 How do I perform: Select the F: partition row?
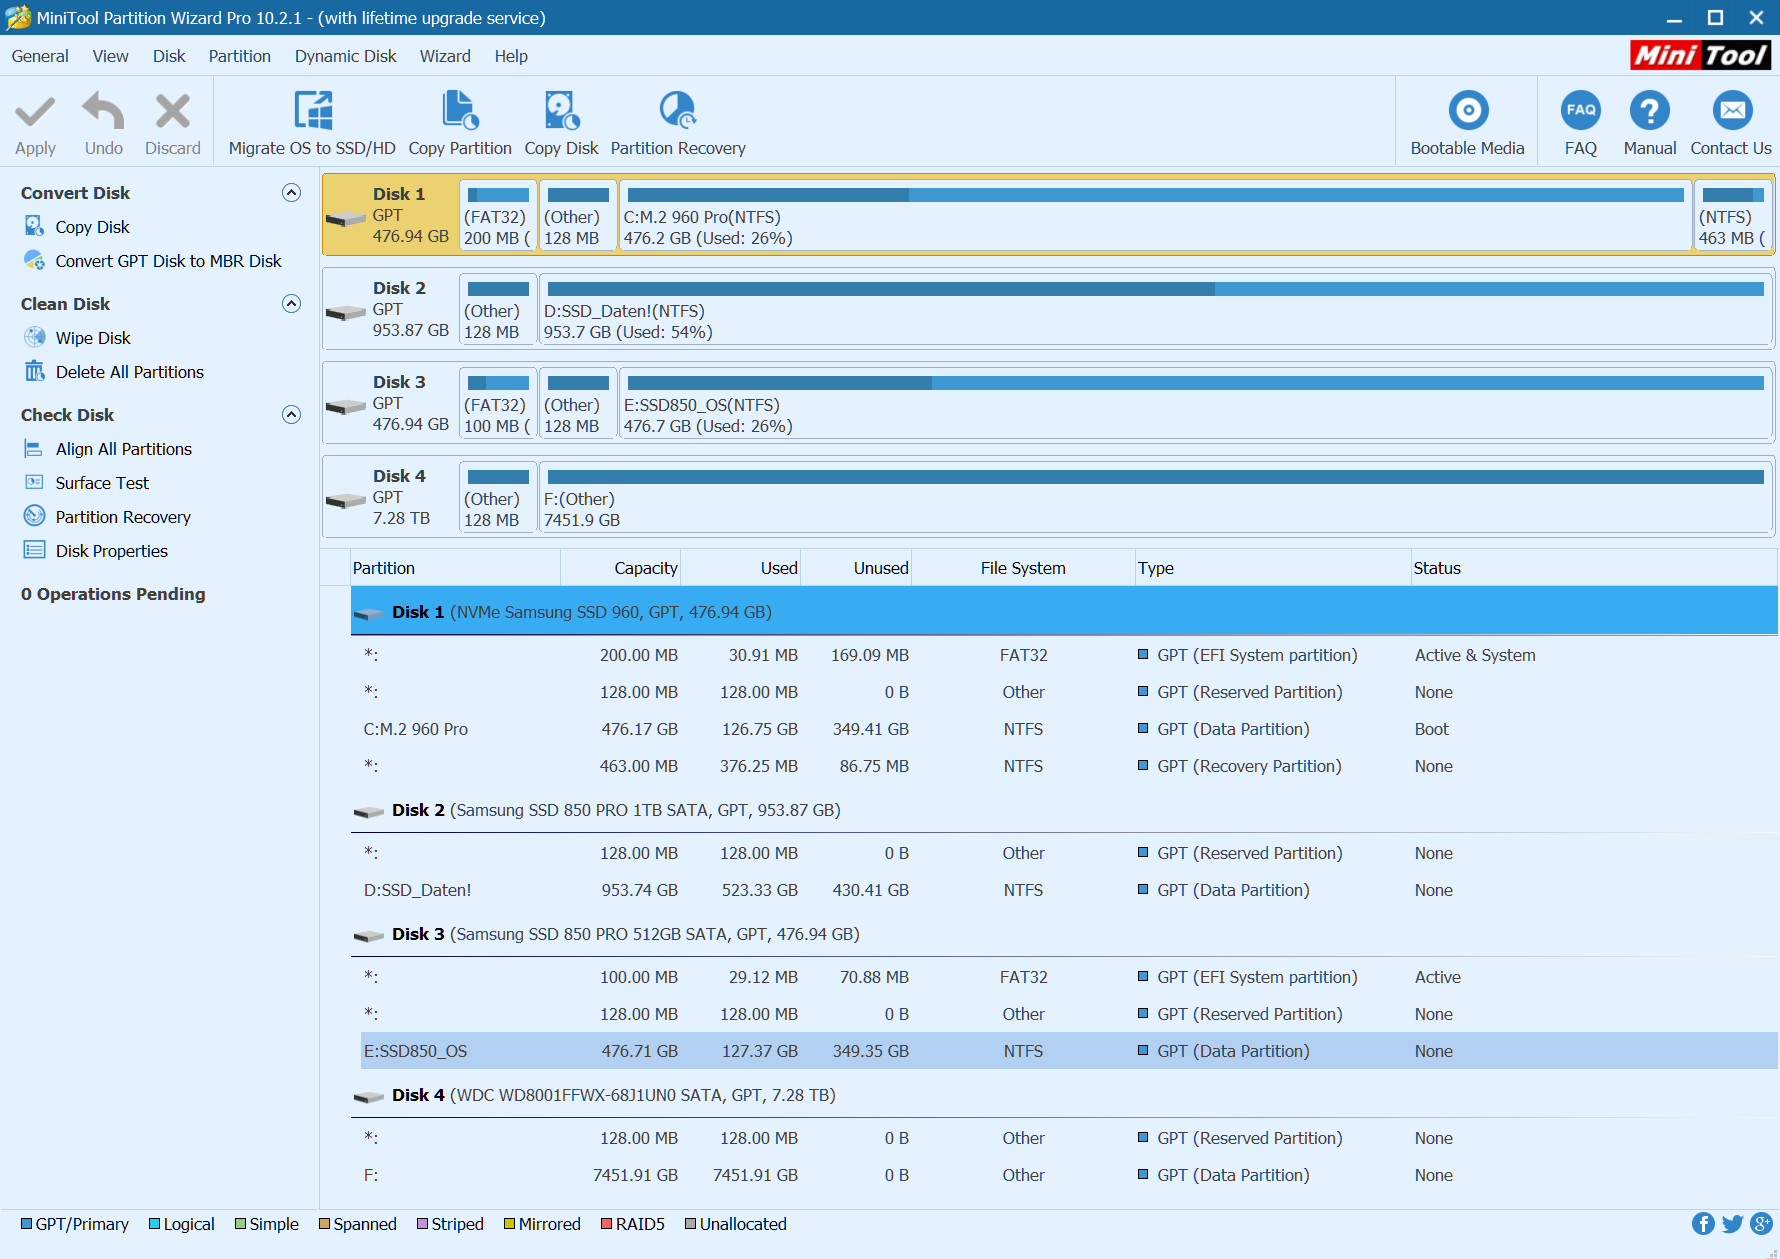1069,1175
